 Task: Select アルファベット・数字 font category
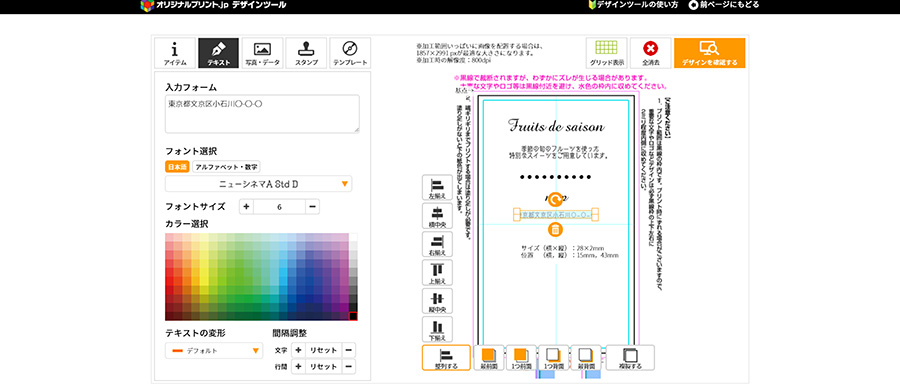point(226,167)
